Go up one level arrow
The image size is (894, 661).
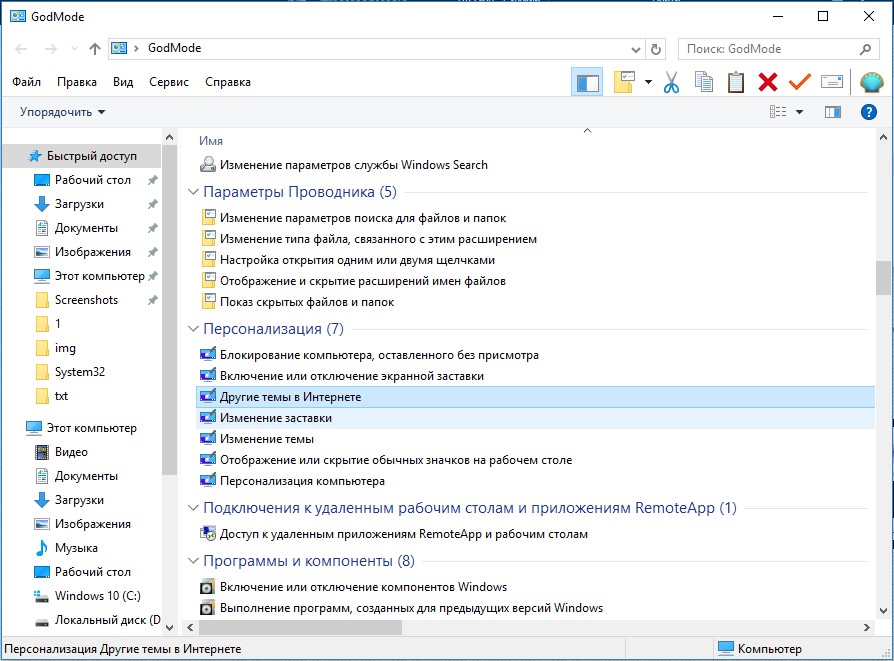point(95,49)
